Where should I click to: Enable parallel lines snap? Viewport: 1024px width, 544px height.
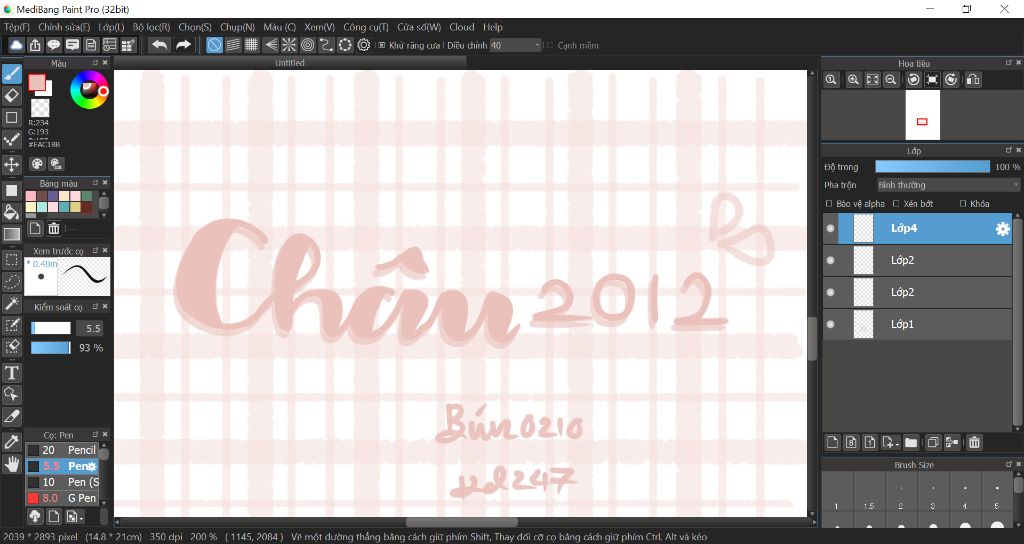(x=232, y=45)
